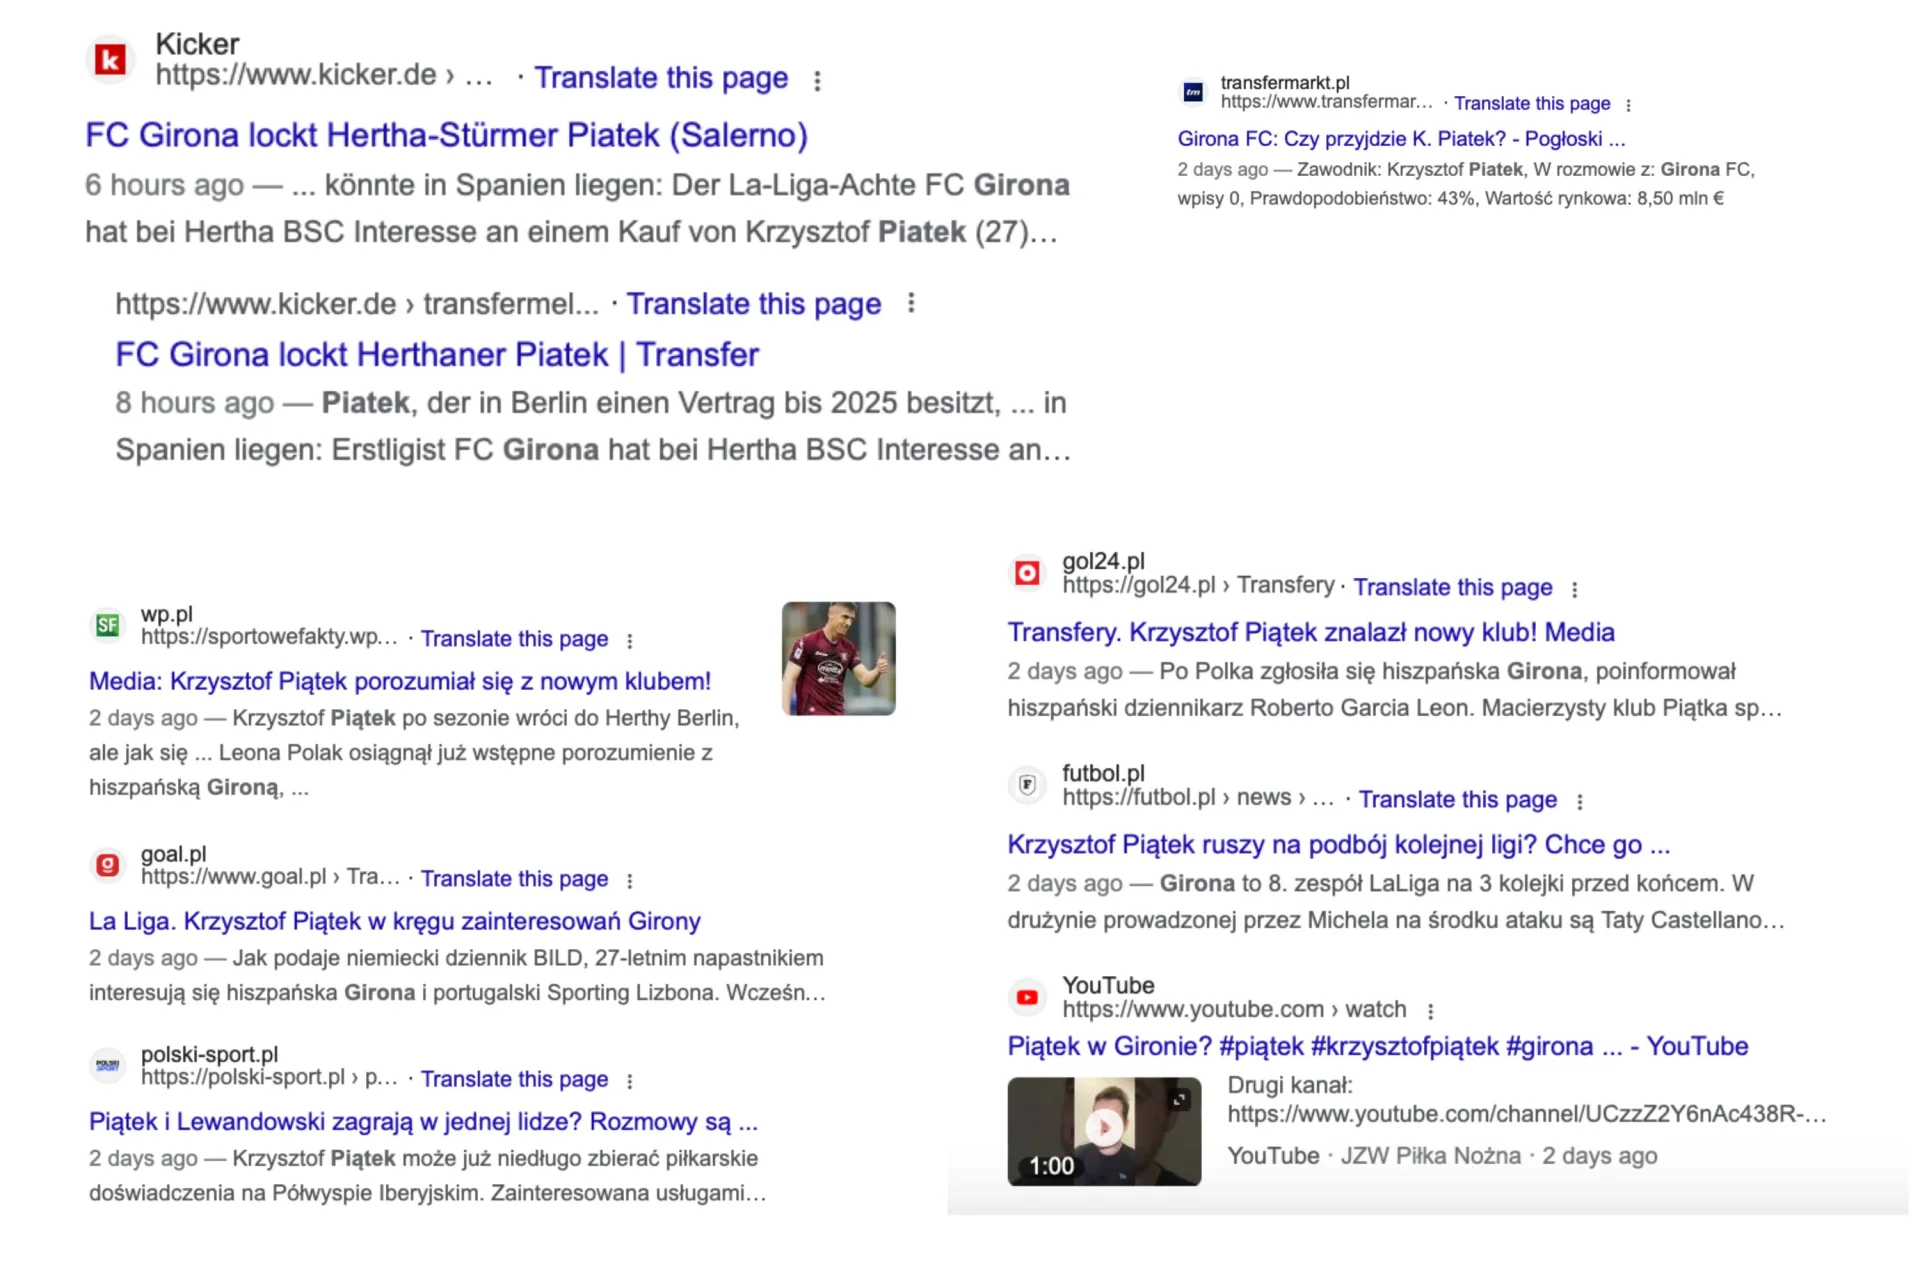Click the kicker.de › transfermel... URL

[x=357, y=304]
